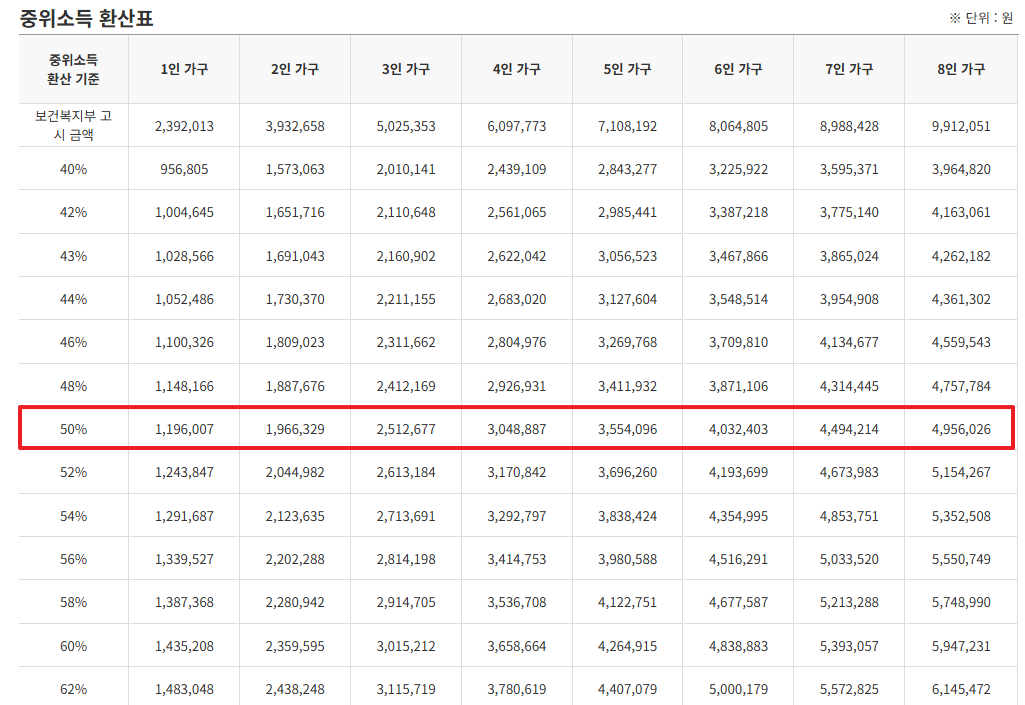Select the 1인 가구 column header

coord(181,69)
